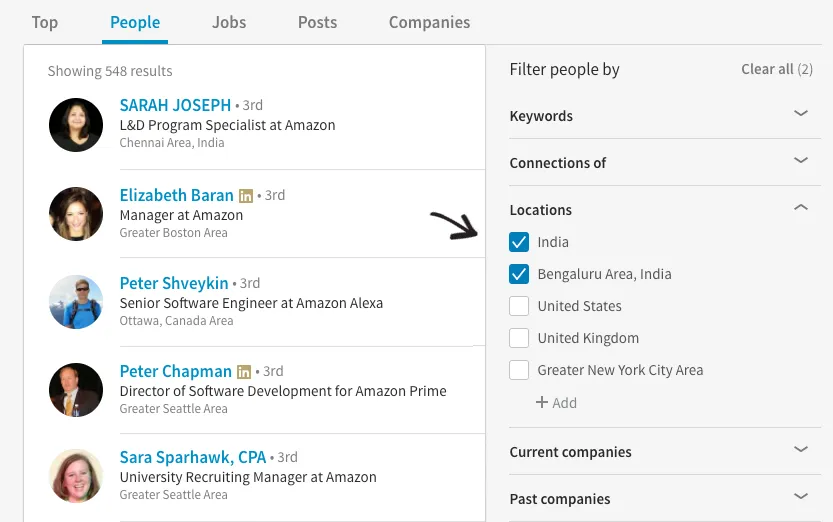Click 'Greater Boston Area' location text
This screenshot has height=522, width=833.
click(x=173, y=233)
